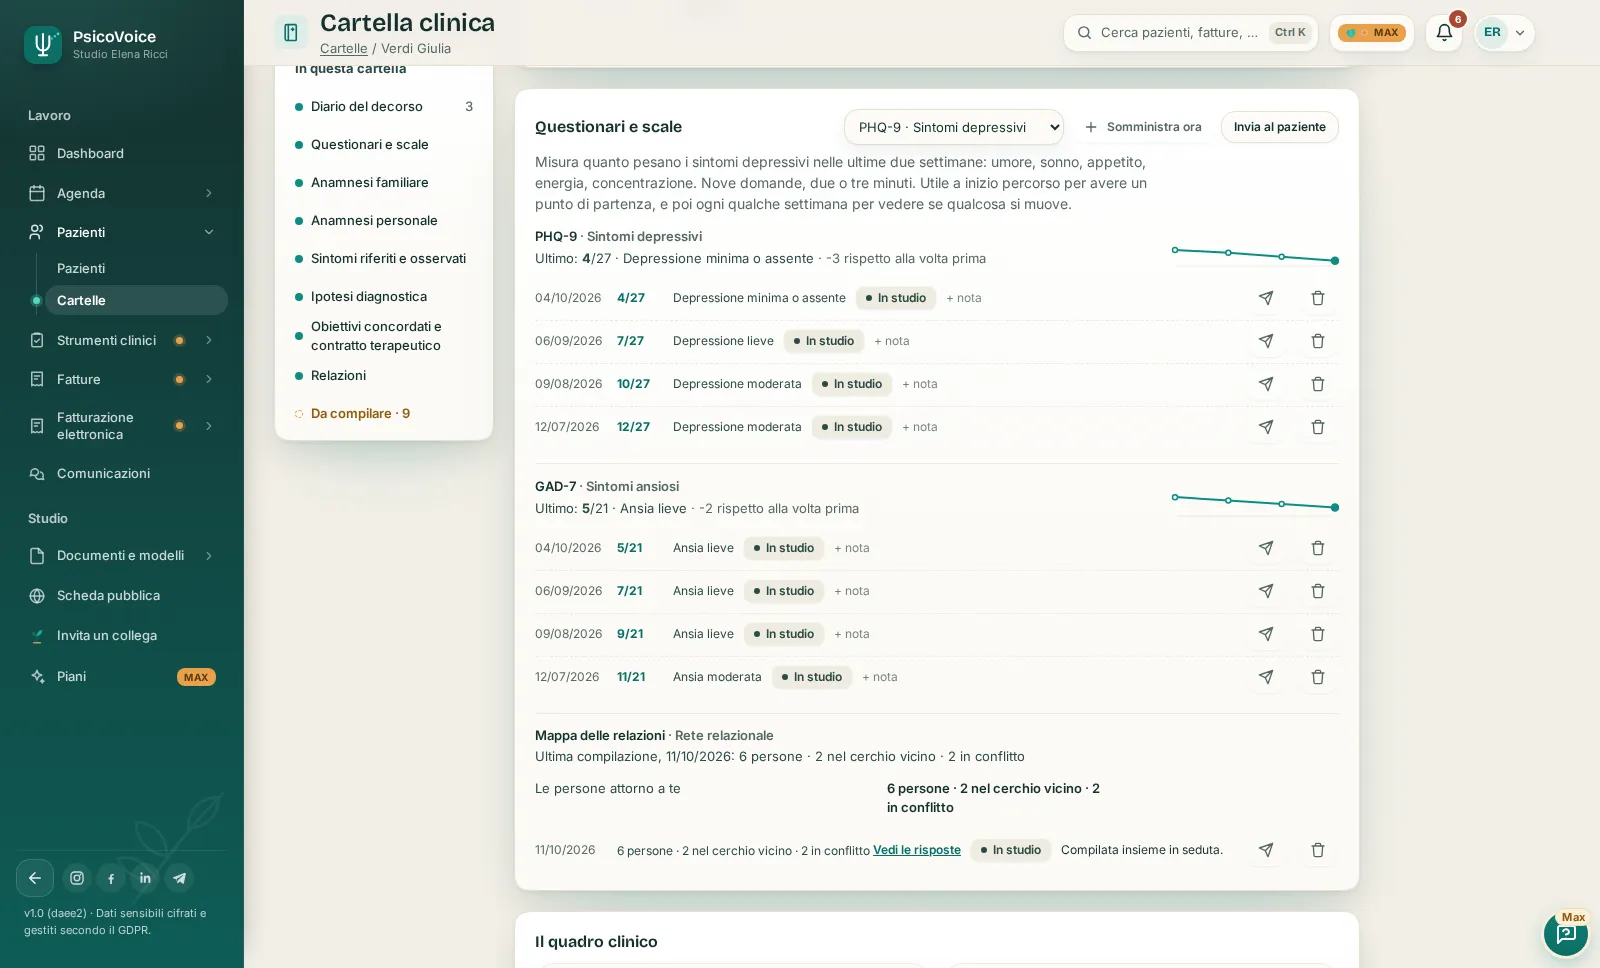1600x968 pixels.
Task: Open Comunicazioni in the sidebar
Action: [x=122, y=474]
